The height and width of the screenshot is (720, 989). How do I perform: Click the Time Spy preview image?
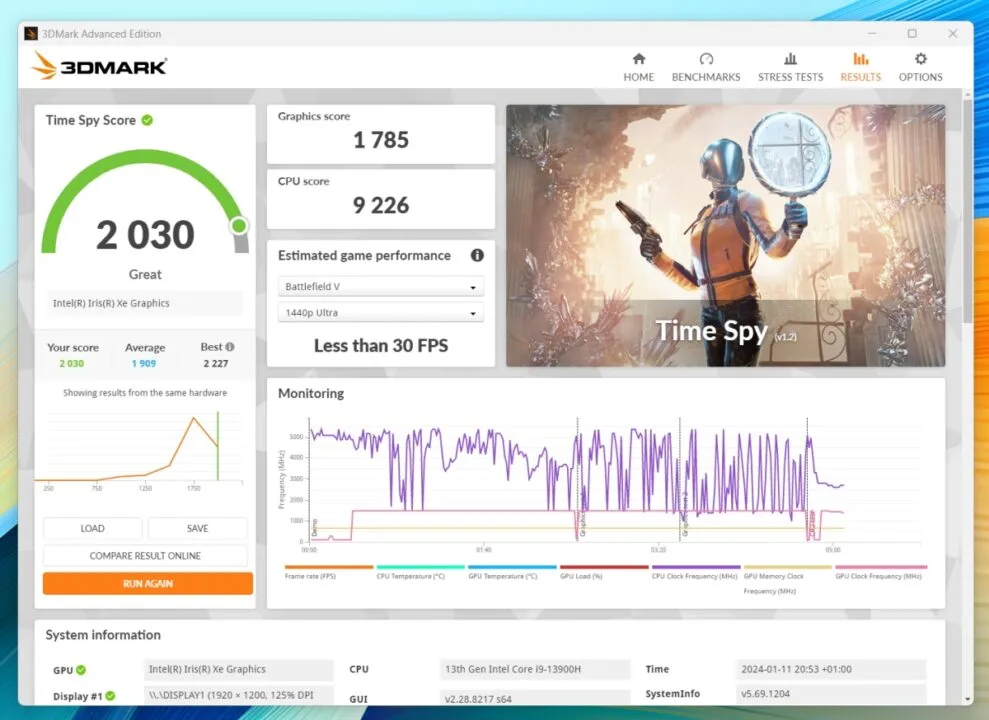coord(725,235)
